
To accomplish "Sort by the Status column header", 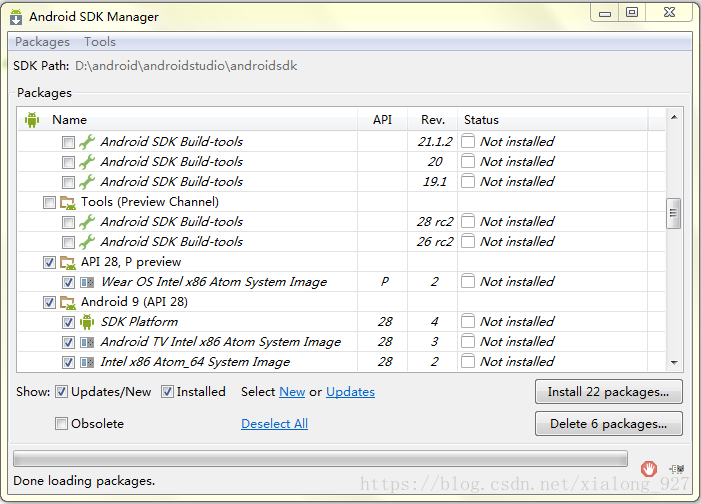I will click(553, 119).
